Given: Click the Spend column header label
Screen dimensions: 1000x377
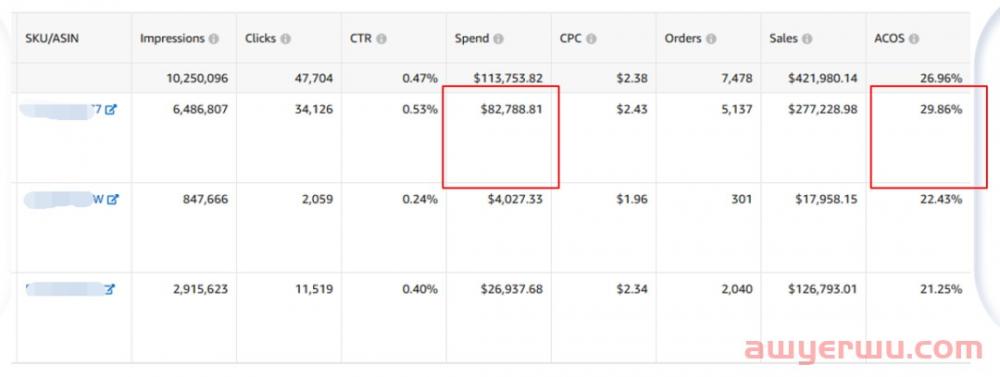Looking at the screenshot, I should coord(472,38).
